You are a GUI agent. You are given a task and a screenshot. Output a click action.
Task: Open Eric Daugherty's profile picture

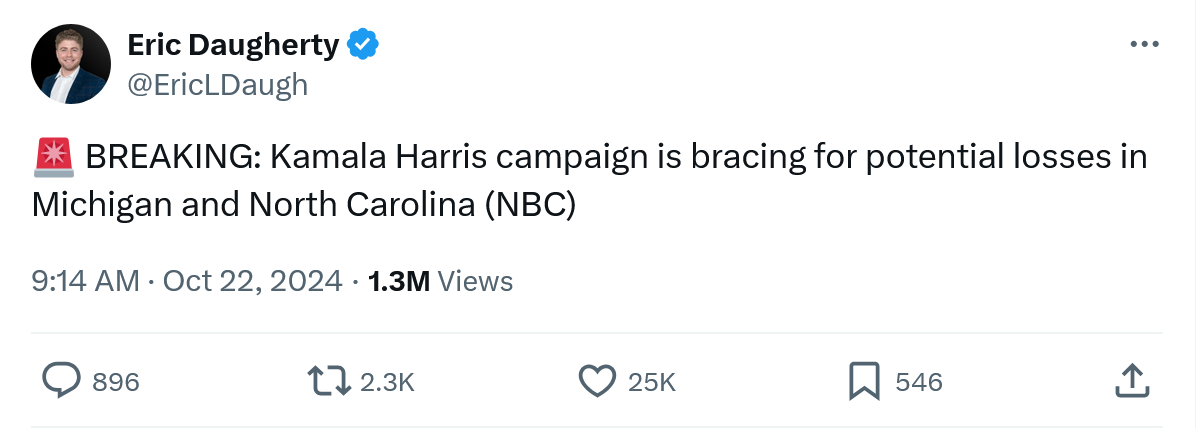click(70, 65)
